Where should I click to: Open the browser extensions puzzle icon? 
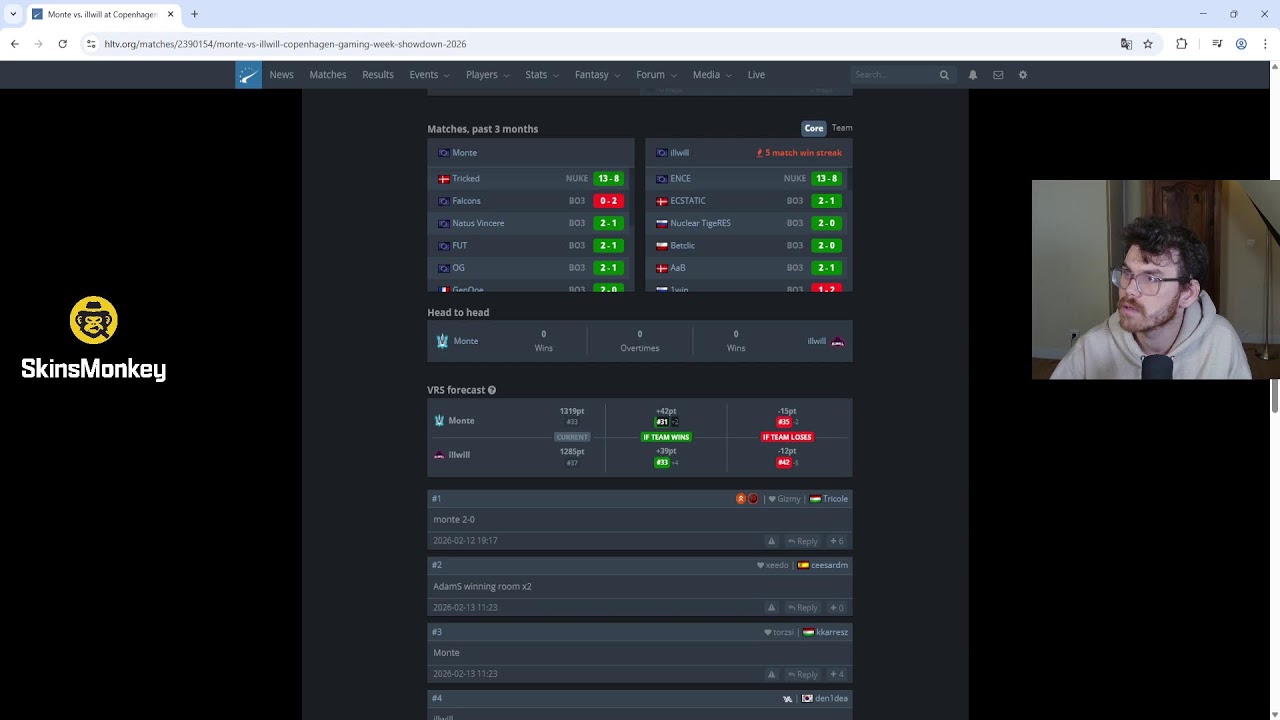1182,44
